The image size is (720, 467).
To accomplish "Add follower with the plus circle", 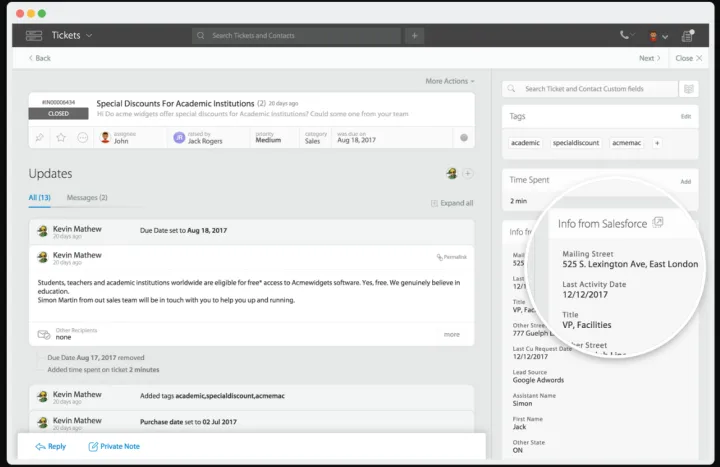I will click(x=467, y=173).
